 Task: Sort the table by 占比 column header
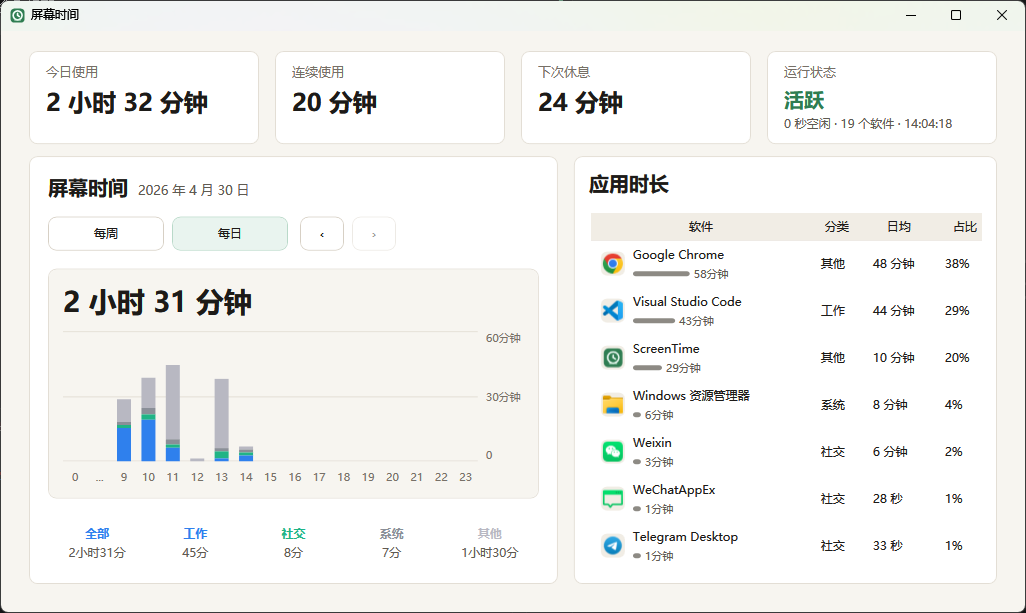(x=964, y=227)
